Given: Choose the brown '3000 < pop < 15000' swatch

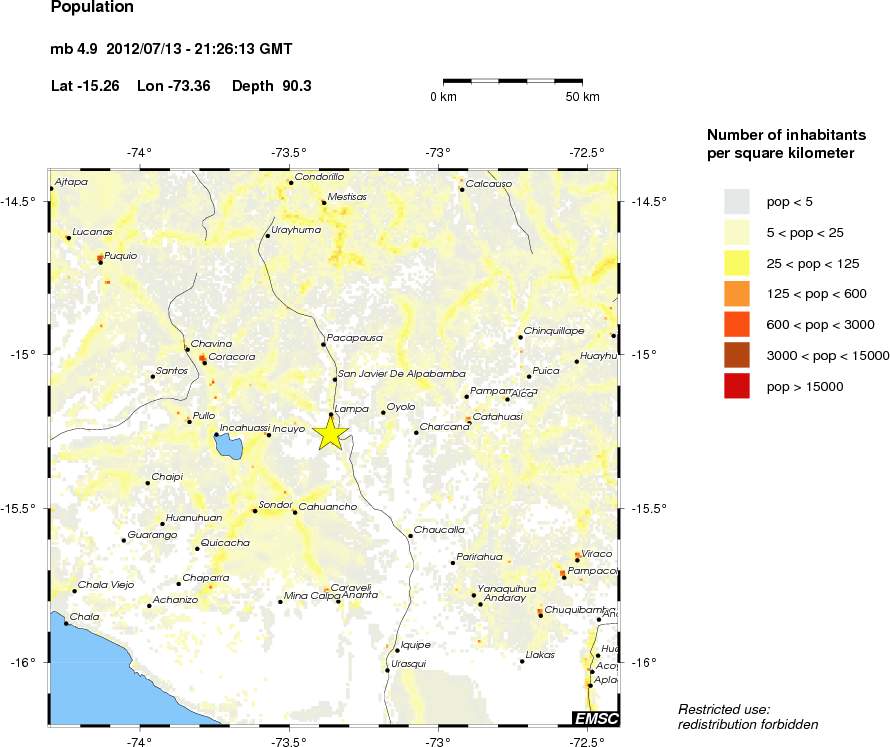Looking at the screenshot, I should click(x=736, y=355).
